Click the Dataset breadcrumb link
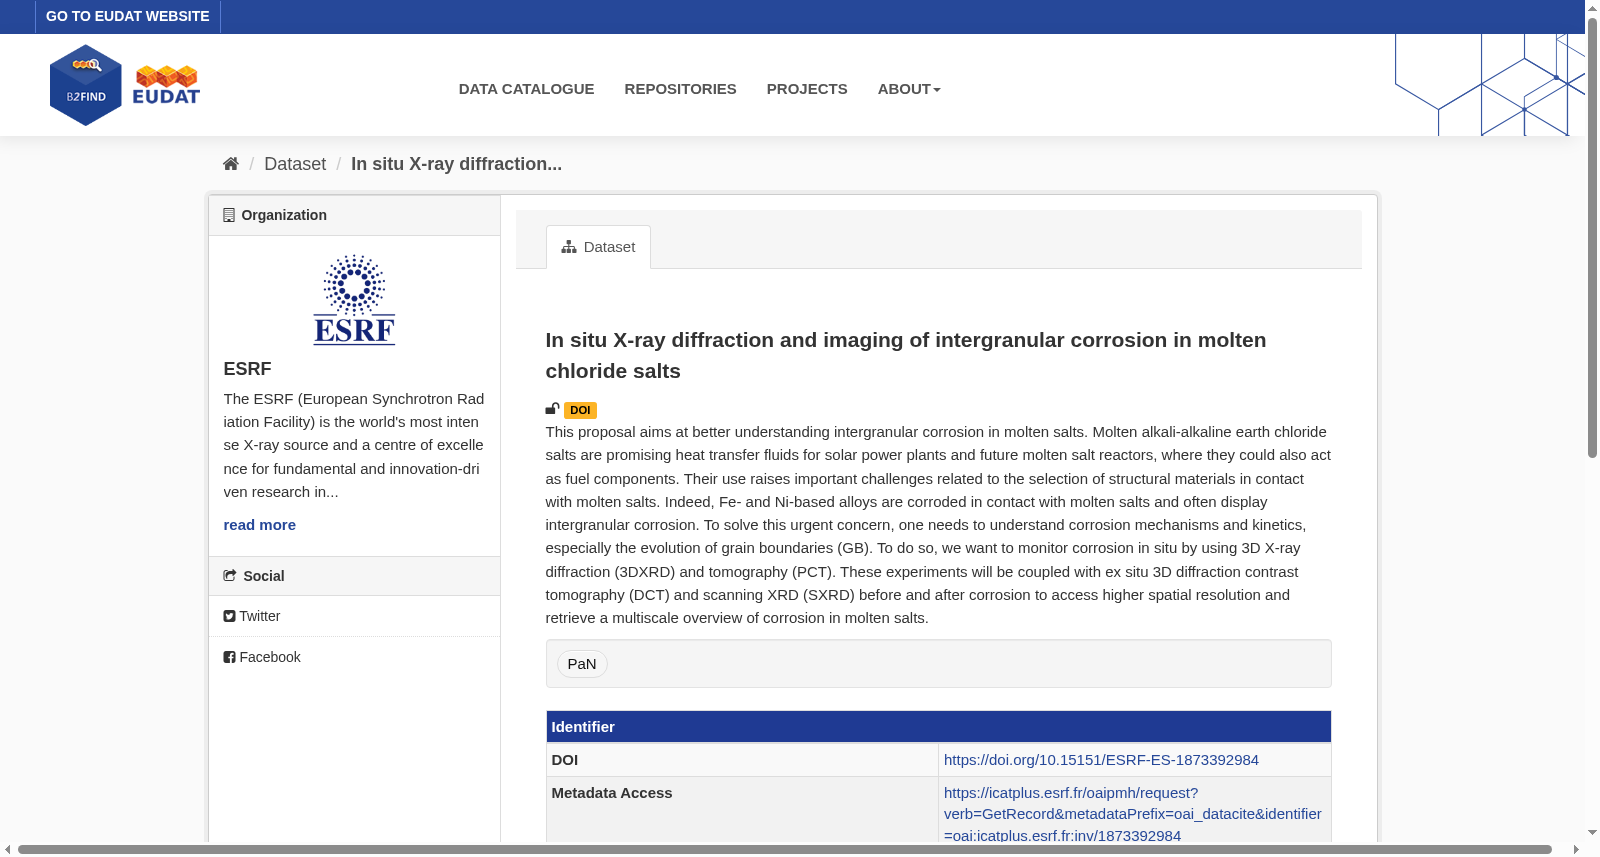The image size is (1600, 857). [295, 164]
